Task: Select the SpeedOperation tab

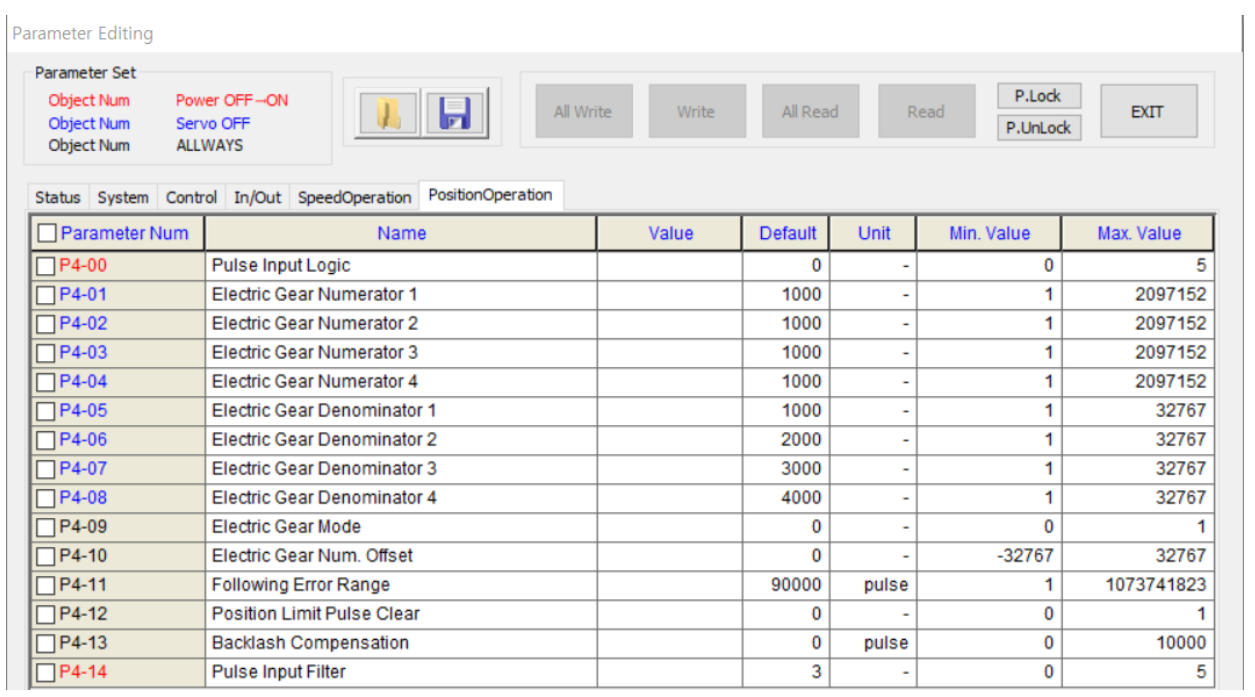Action: 354,198
